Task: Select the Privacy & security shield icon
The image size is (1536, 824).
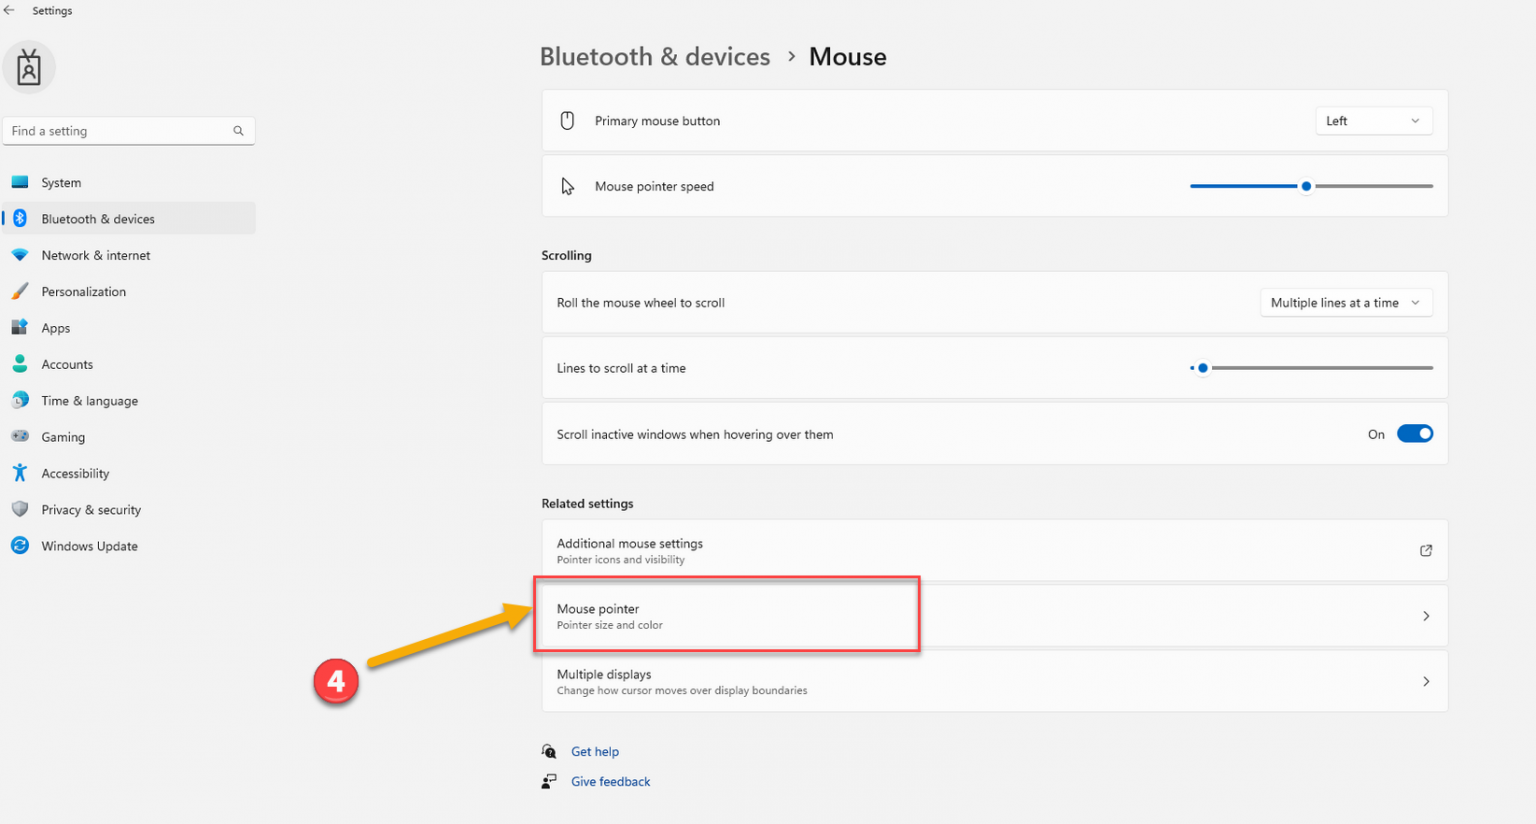Action: [x=21, y=509]
